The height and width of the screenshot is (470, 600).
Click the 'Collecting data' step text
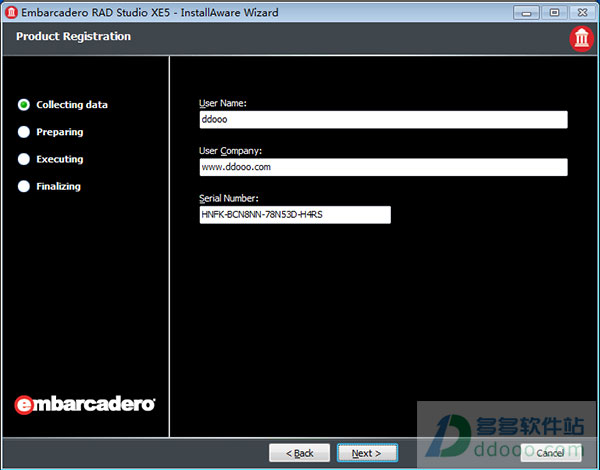(72, 105)
